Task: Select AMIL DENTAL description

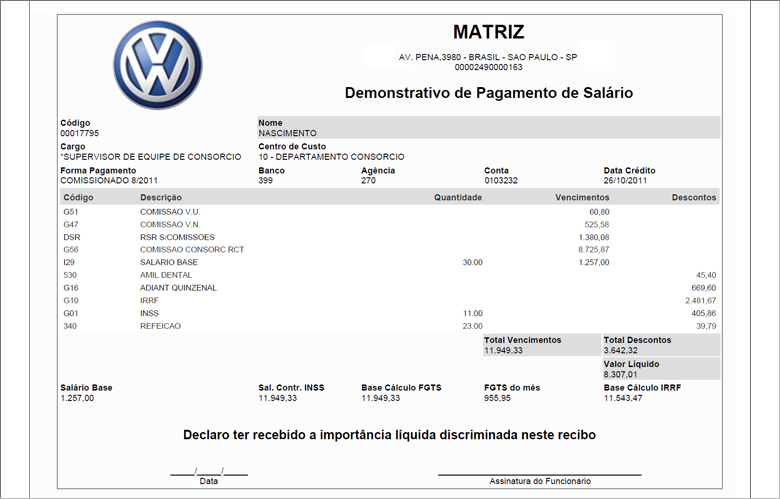Action: pyautogui.click(x=166, y=275)
